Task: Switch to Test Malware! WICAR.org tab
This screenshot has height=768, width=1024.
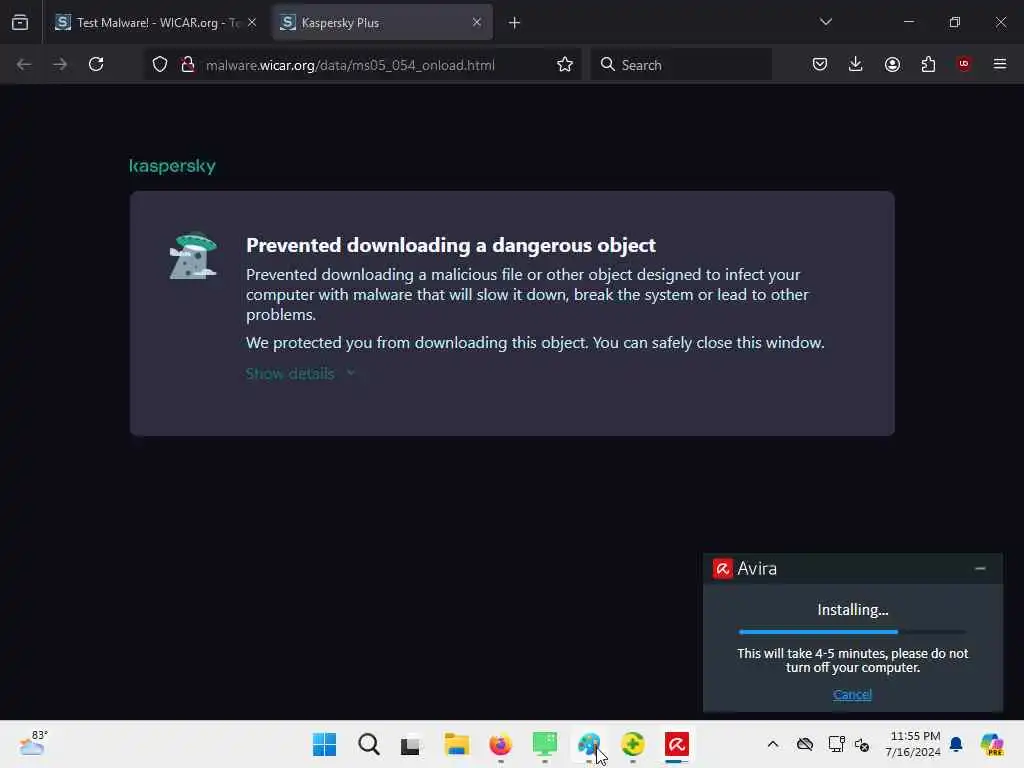Action: coord(155,22)
